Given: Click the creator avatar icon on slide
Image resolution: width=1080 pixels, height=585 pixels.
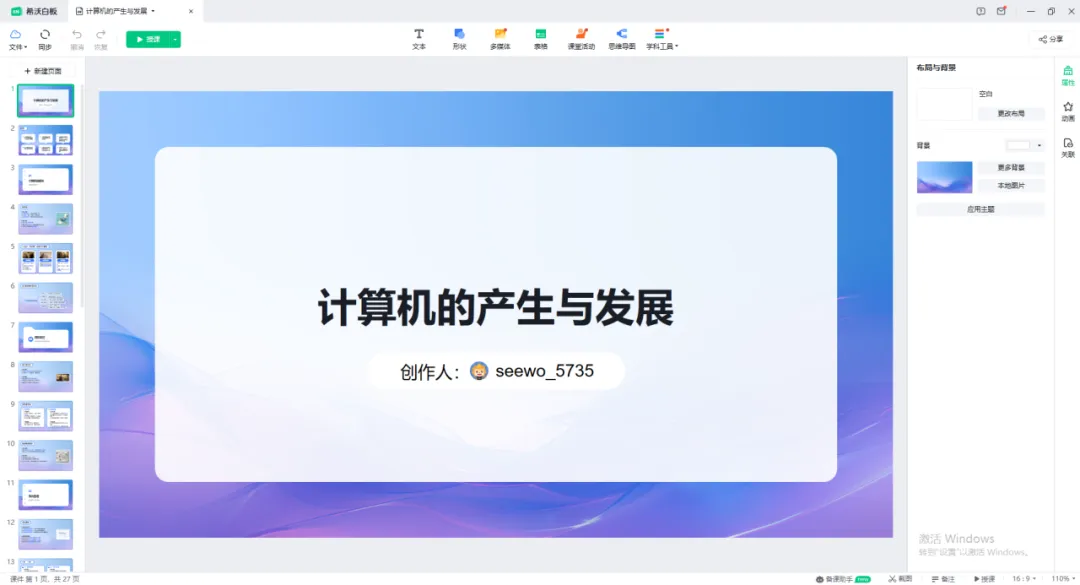Looking at the screenshot, I should coord(479,371).
